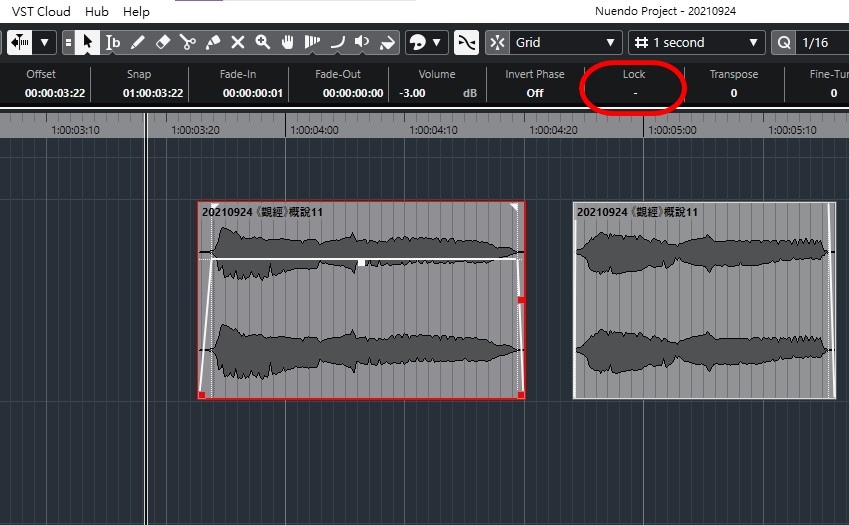Edit the Offset value 00:00:03:22
The image size is (849, 525).
click(x=55, y=93)
